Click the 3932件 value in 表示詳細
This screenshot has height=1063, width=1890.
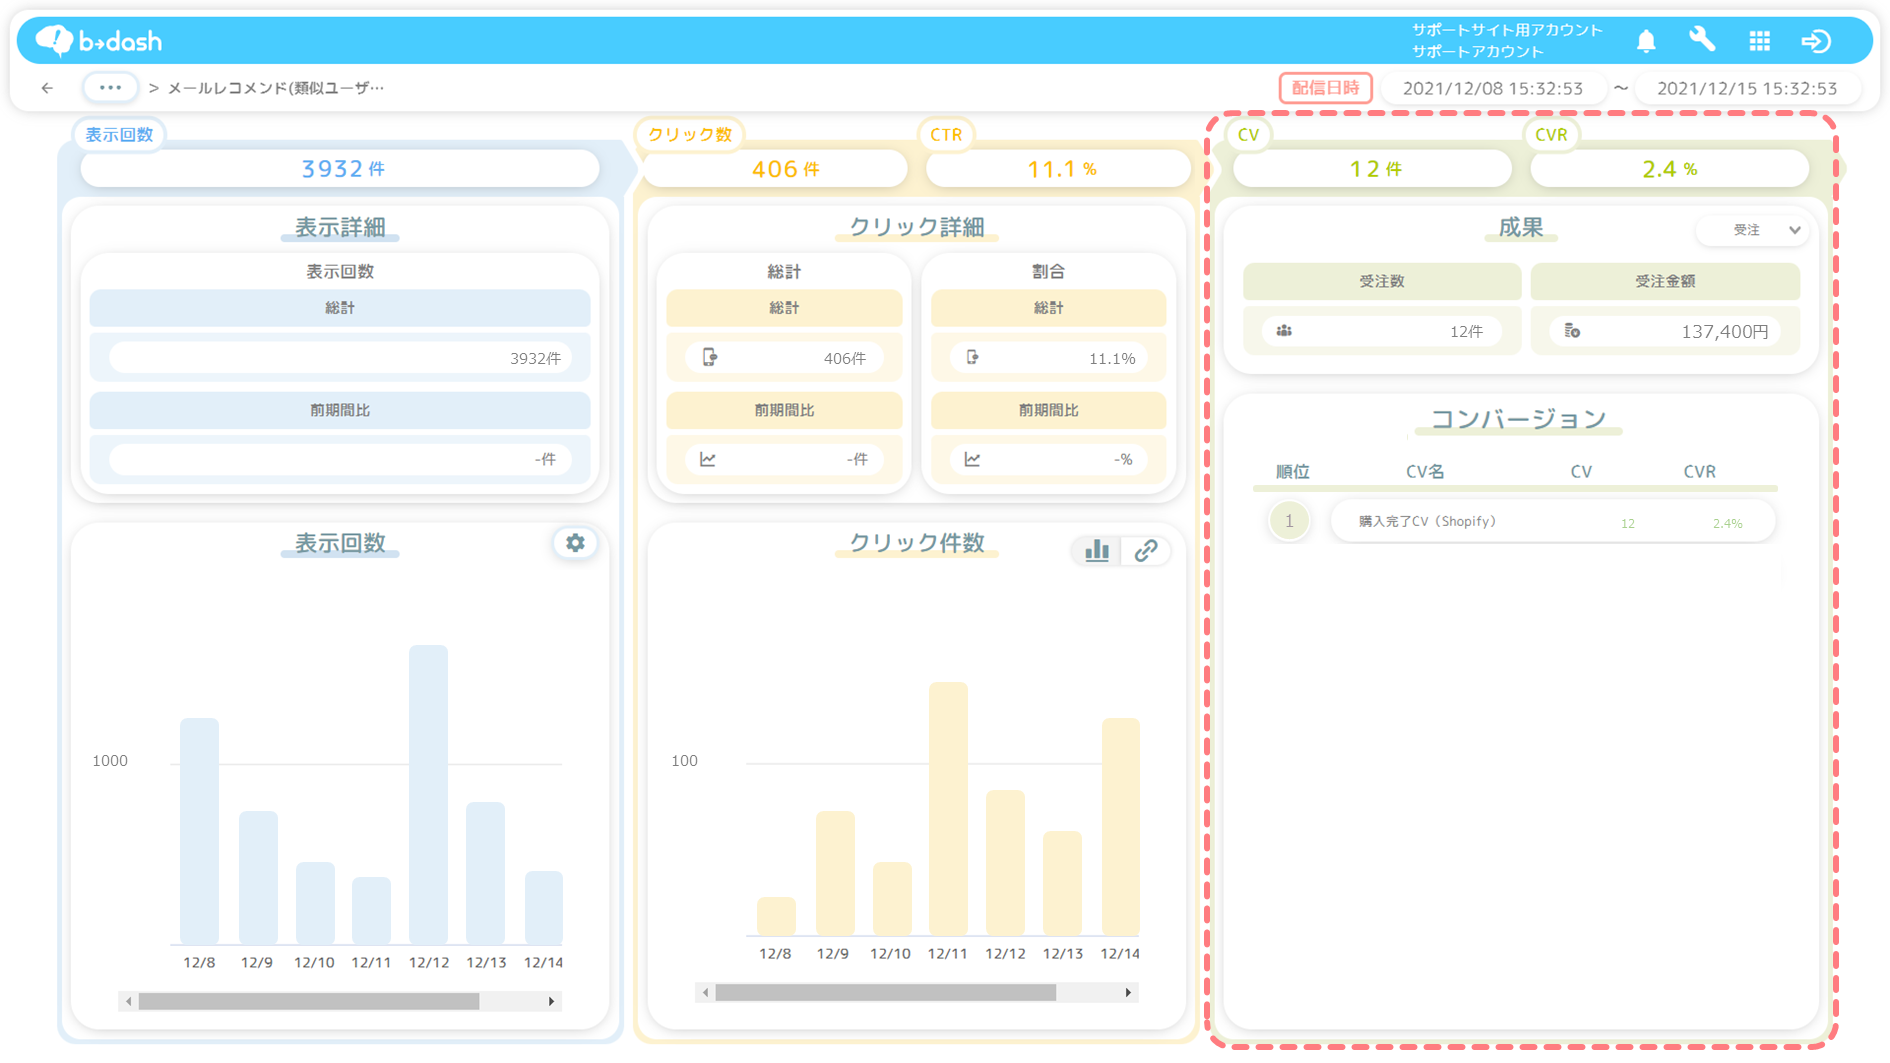point(535,358)
